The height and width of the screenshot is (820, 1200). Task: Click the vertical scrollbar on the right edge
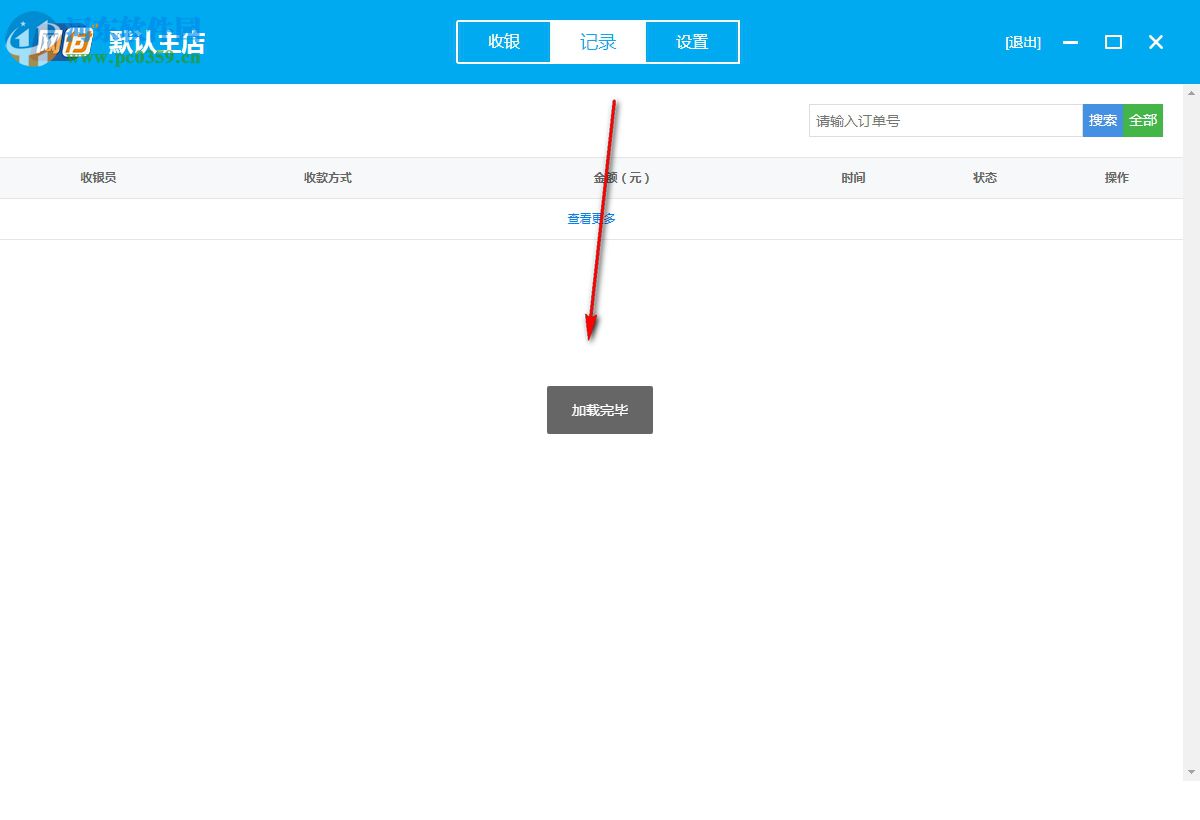tap(1195, 400)
